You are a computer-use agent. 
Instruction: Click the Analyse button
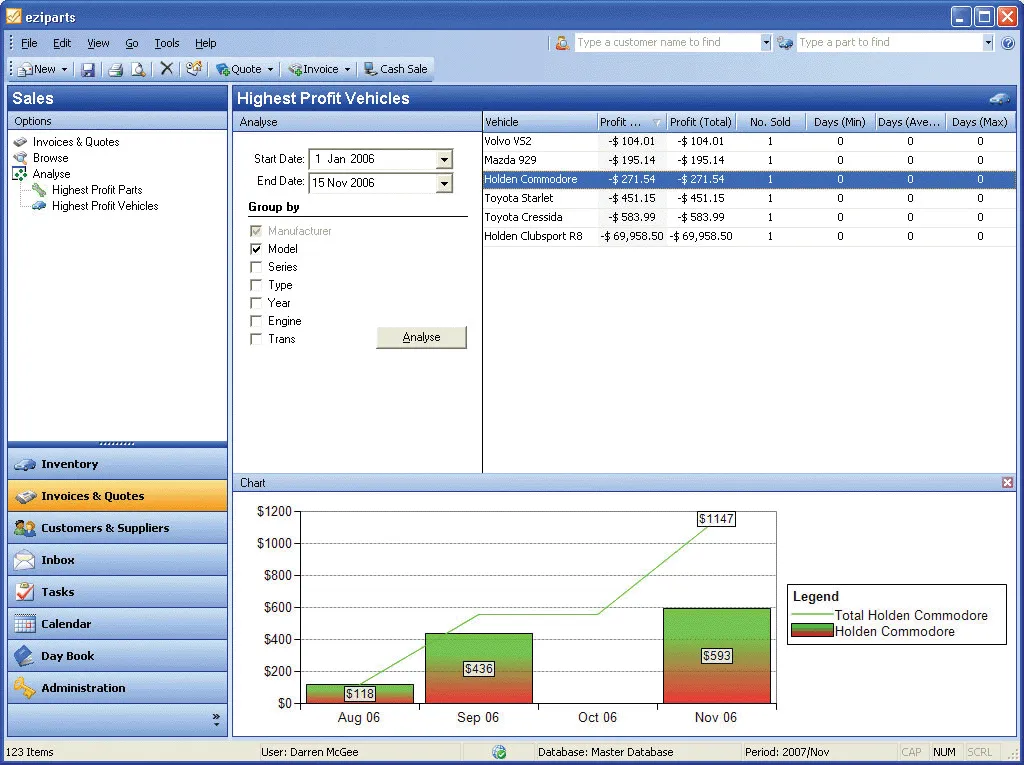click(421, 337)
